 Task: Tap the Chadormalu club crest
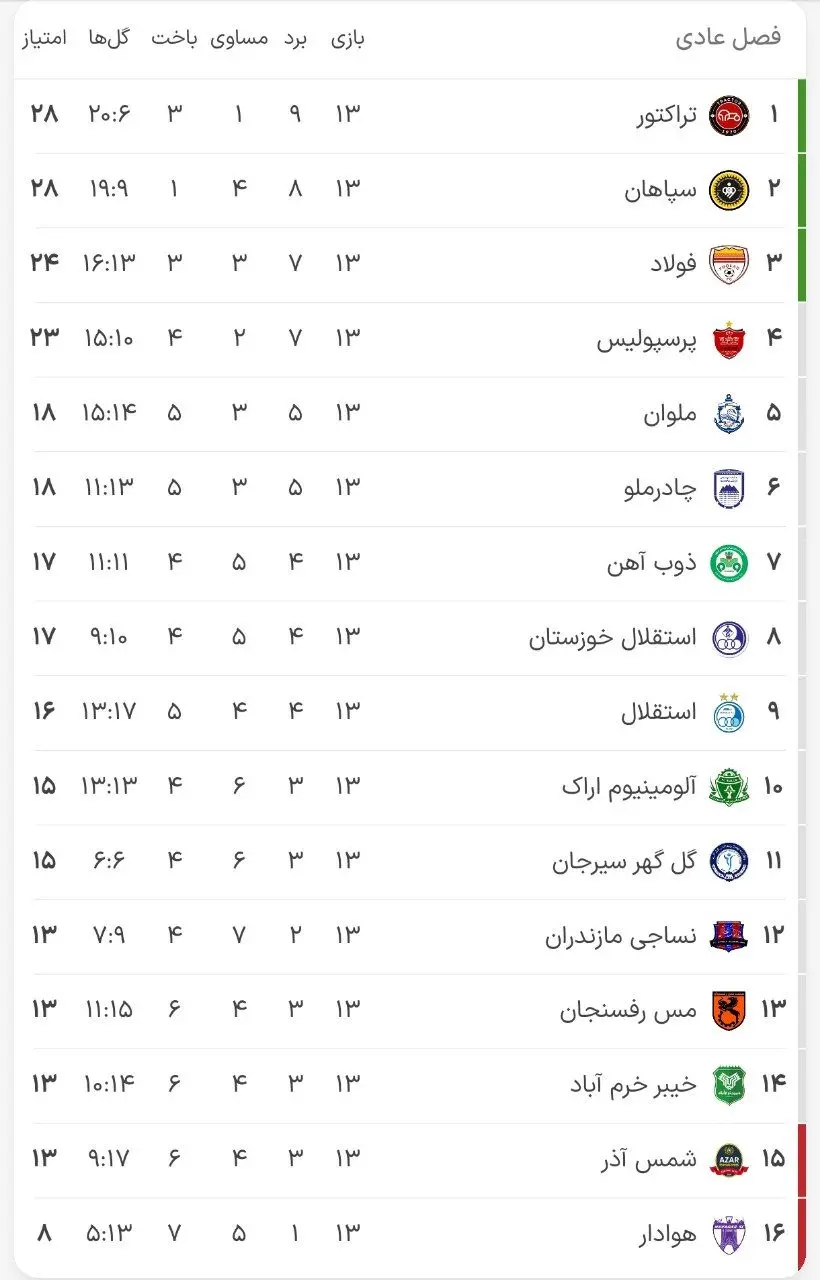[x=728, y=488]
